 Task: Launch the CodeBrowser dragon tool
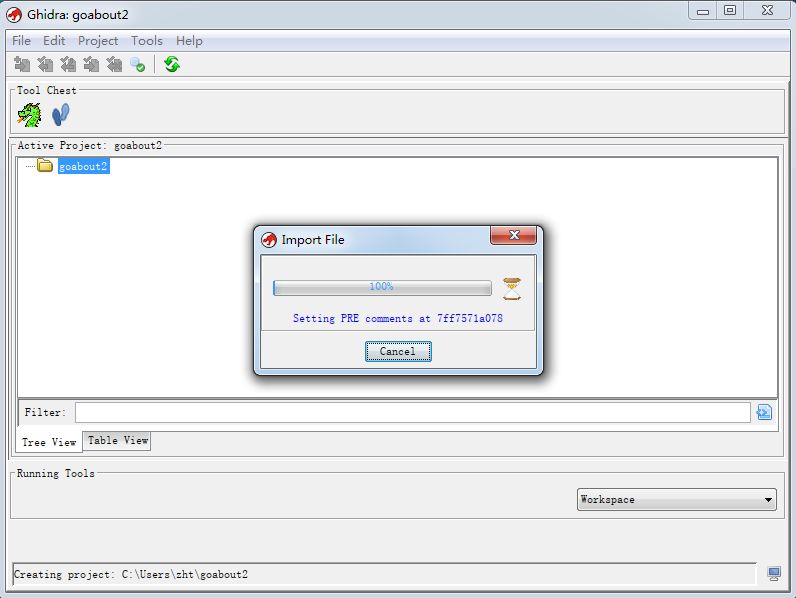click(x=29, y=115)
